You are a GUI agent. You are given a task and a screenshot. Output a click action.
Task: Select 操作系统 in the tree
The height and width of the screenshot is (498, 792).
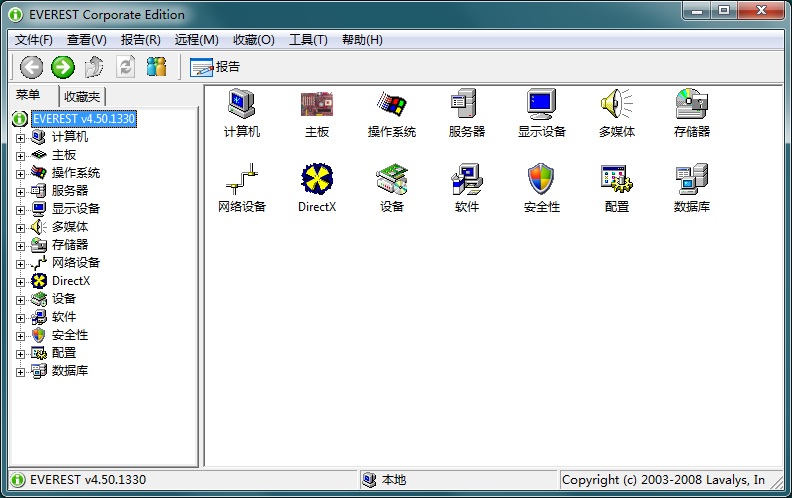[76, 173]
